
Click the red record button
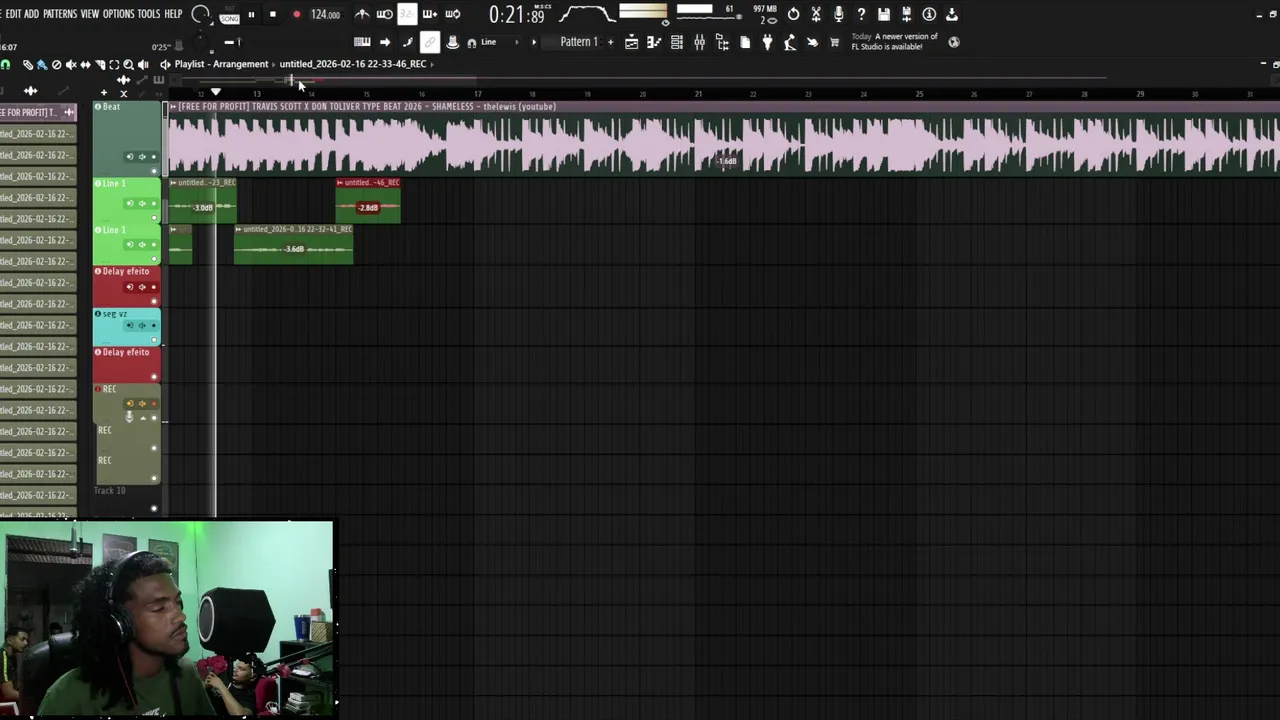pyautogui.click(x=297, y=14)
